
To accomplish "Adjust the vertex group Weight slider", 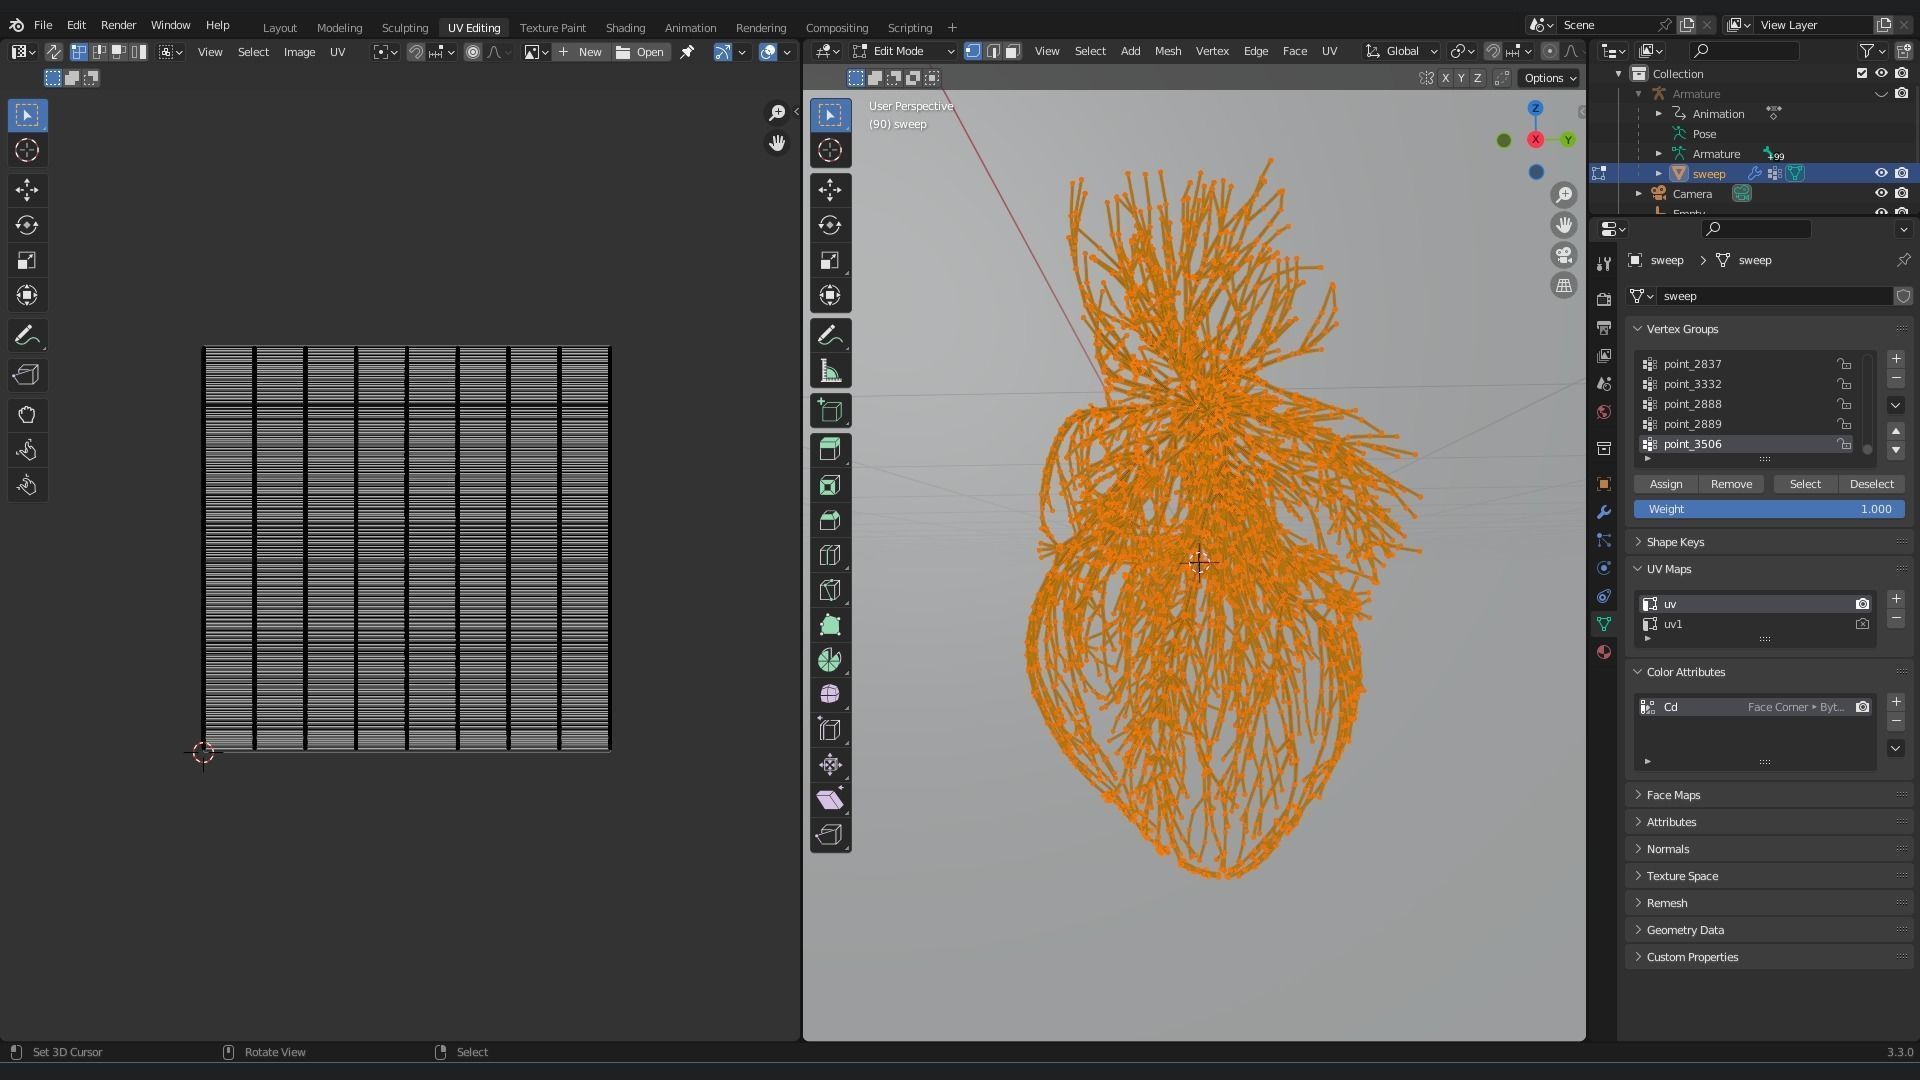I will (x=1768, y=509).
